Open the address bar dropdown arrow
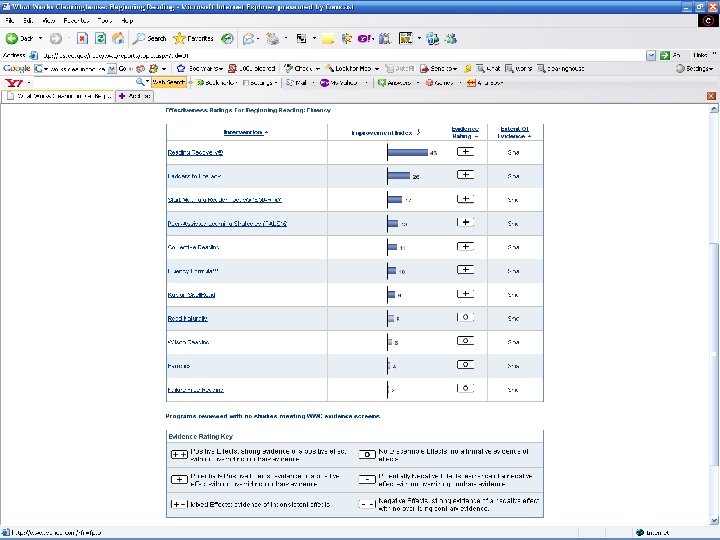Screen dimensions: 720x540 [x=651, y=55]
